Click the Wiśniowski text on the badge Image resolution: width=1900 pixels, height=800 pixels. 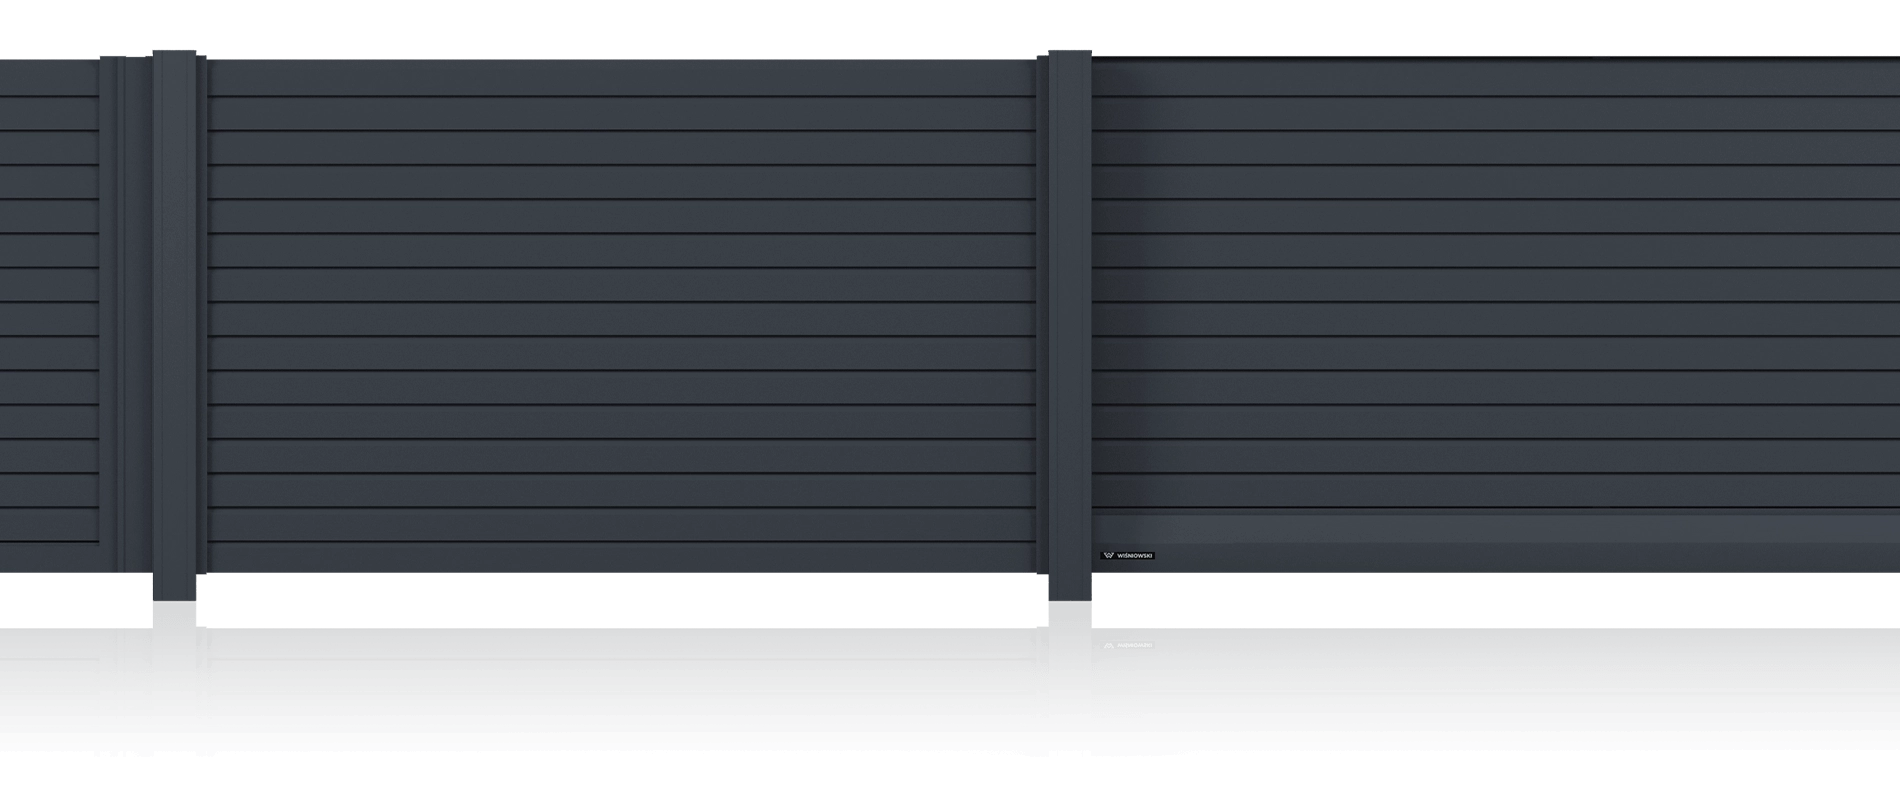pos(1135,555)
